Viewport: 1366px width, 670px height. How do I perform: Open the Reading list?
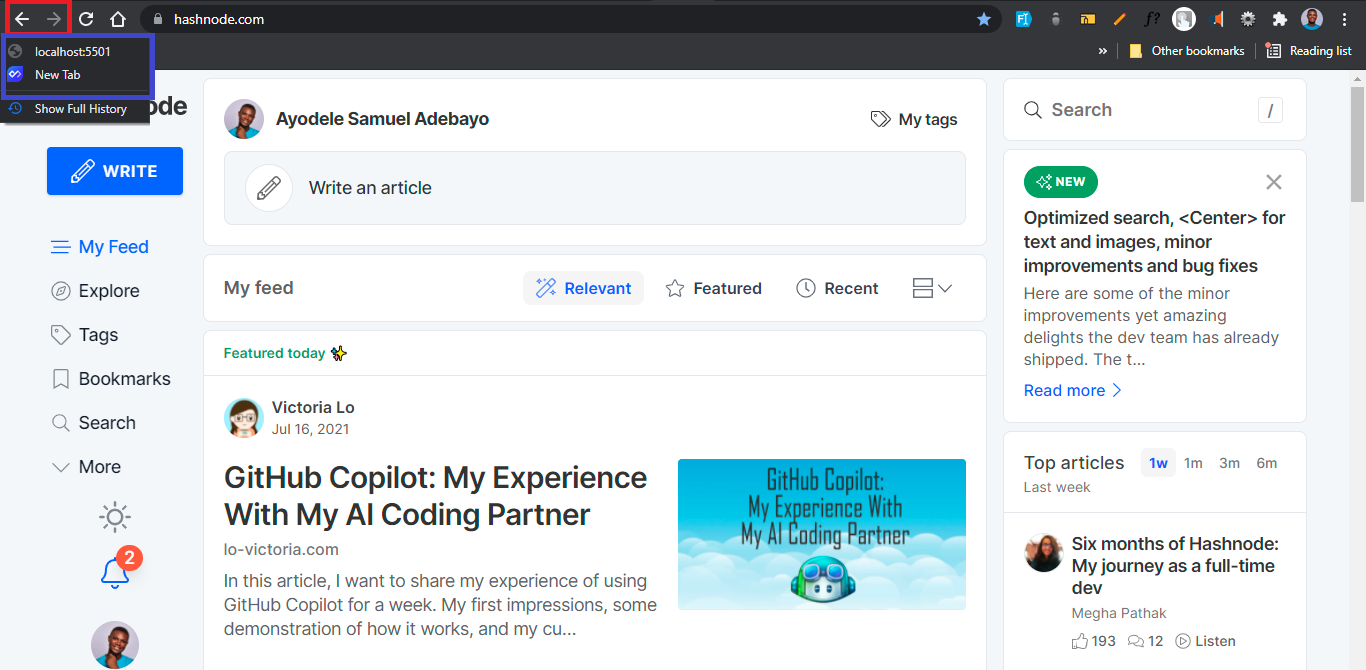[x=1309, y=51]
